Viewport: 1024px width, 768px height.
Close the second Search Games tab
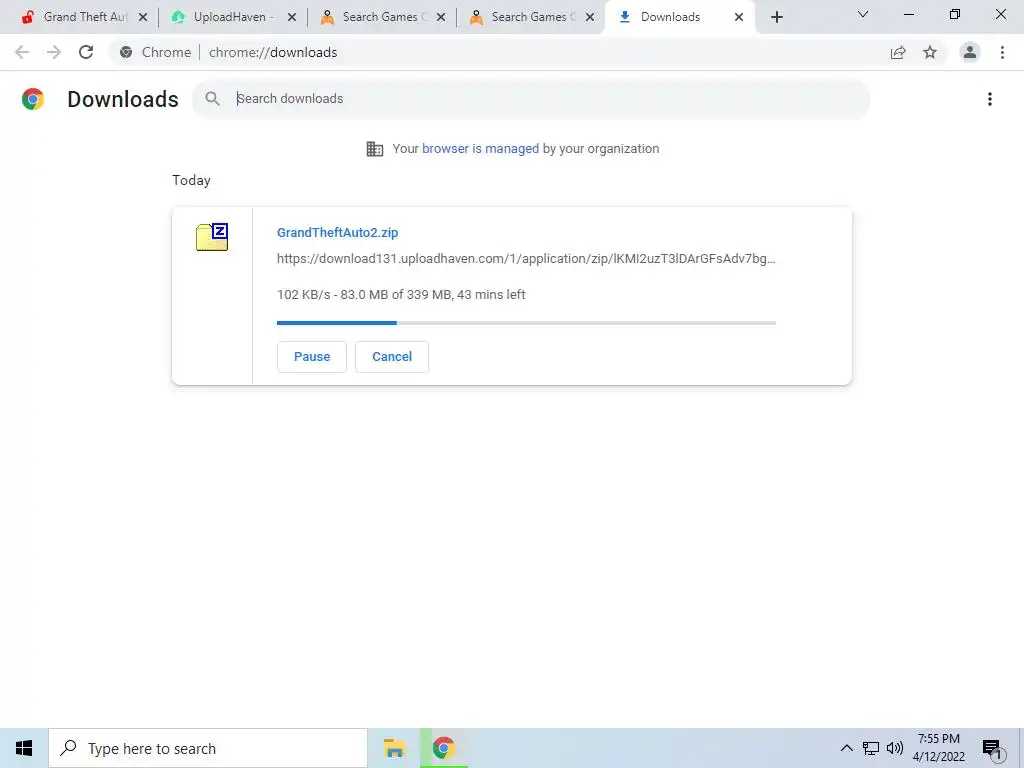[x=590, y=17]
